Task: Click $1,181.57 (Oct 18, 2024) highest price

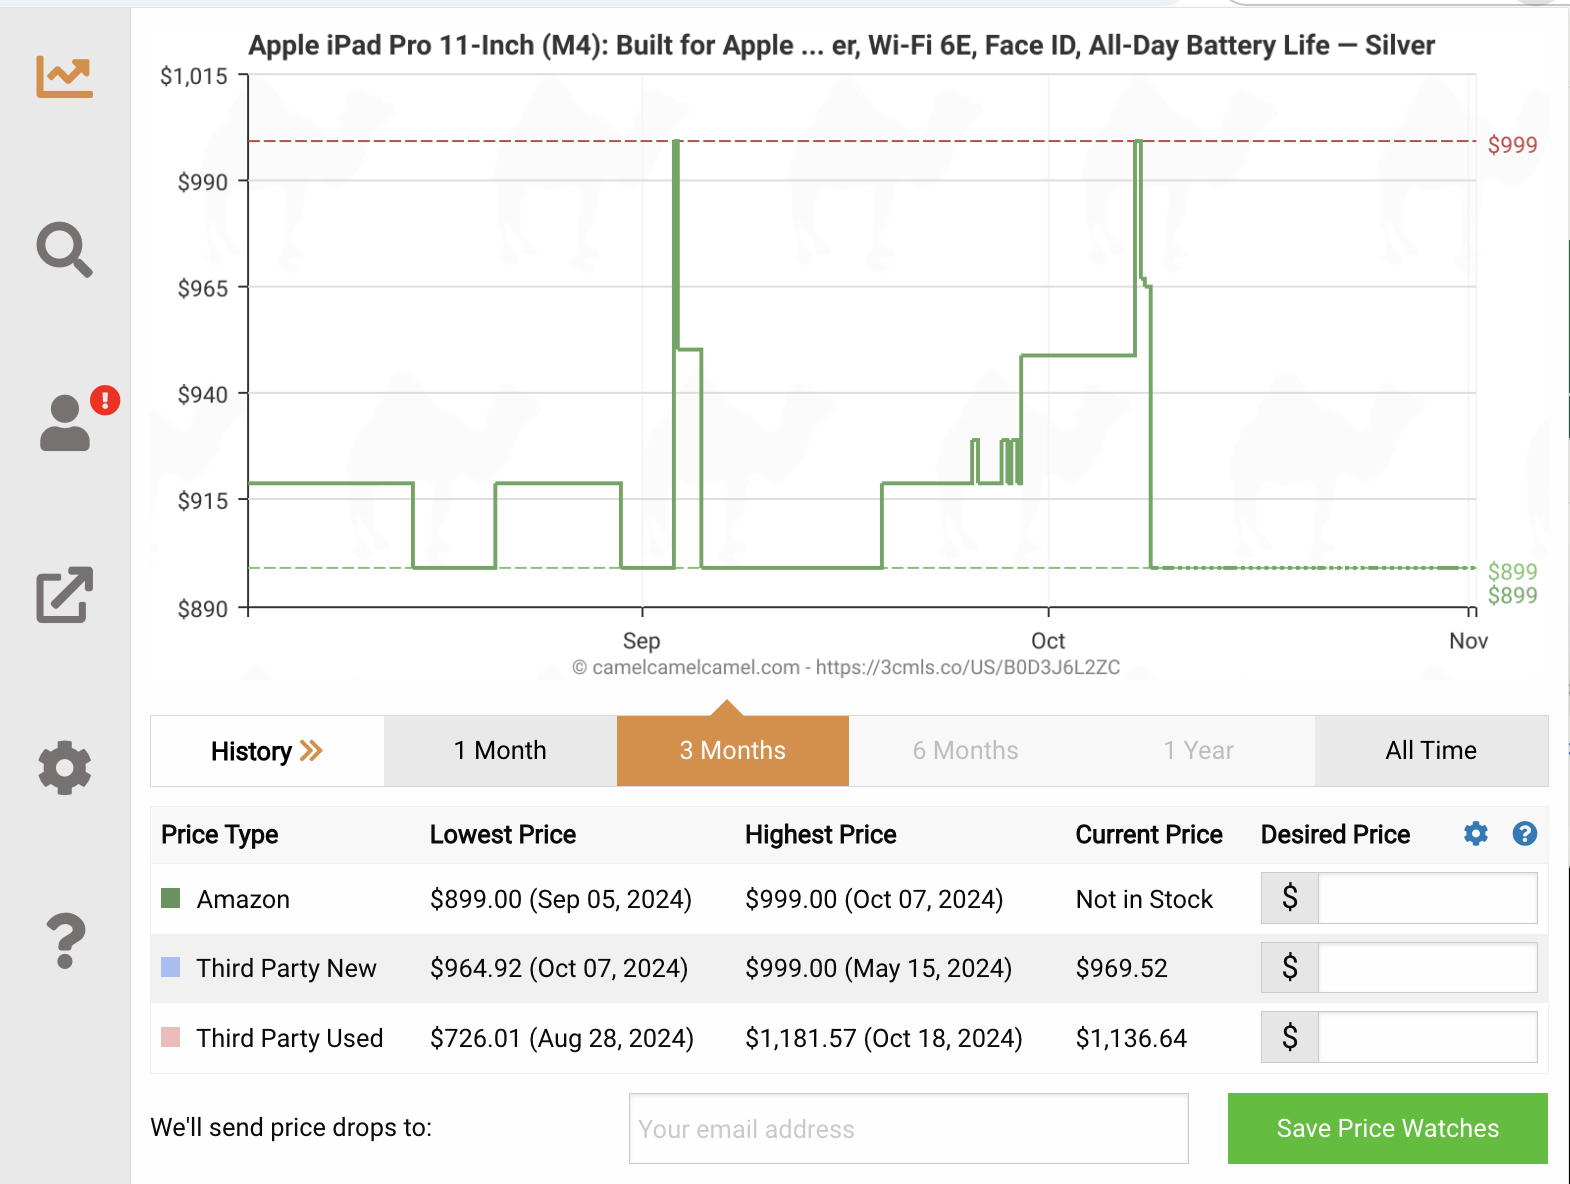Action: 884,1038
